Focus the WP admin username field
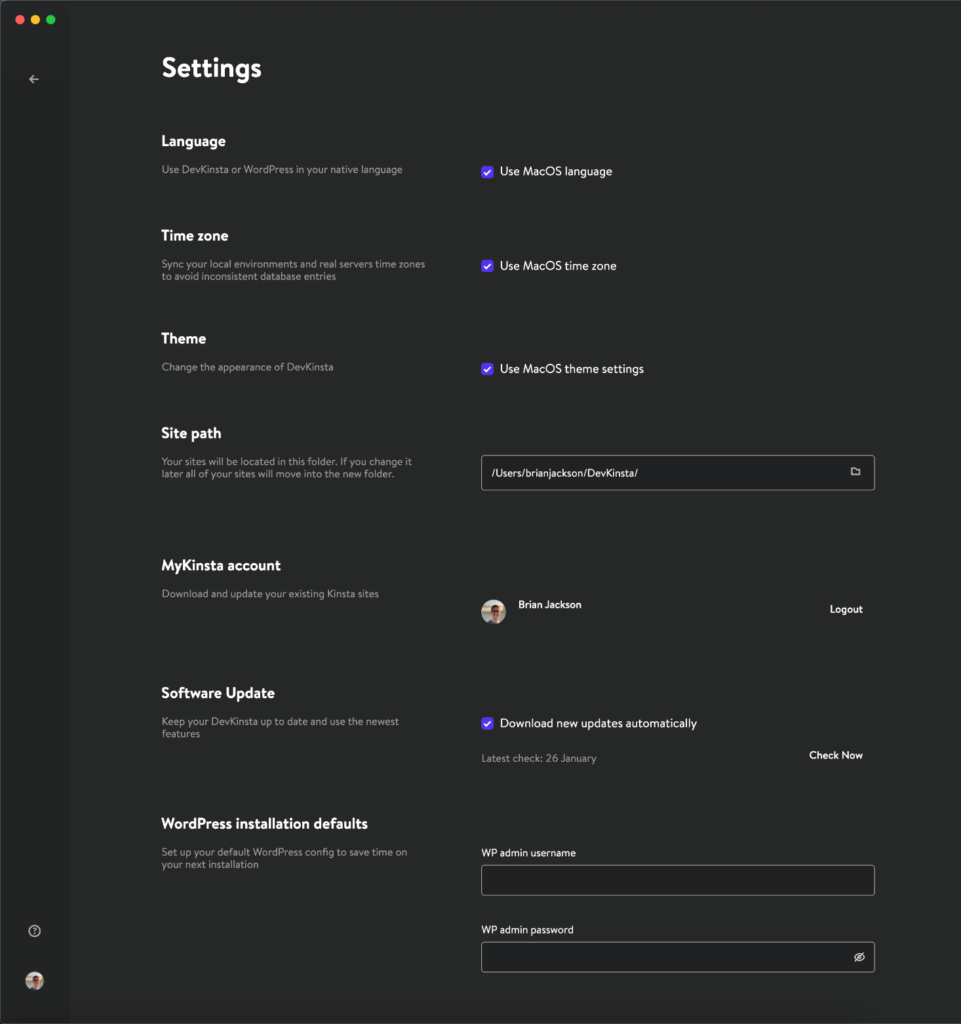The image size is (961, 1024). 677,880
